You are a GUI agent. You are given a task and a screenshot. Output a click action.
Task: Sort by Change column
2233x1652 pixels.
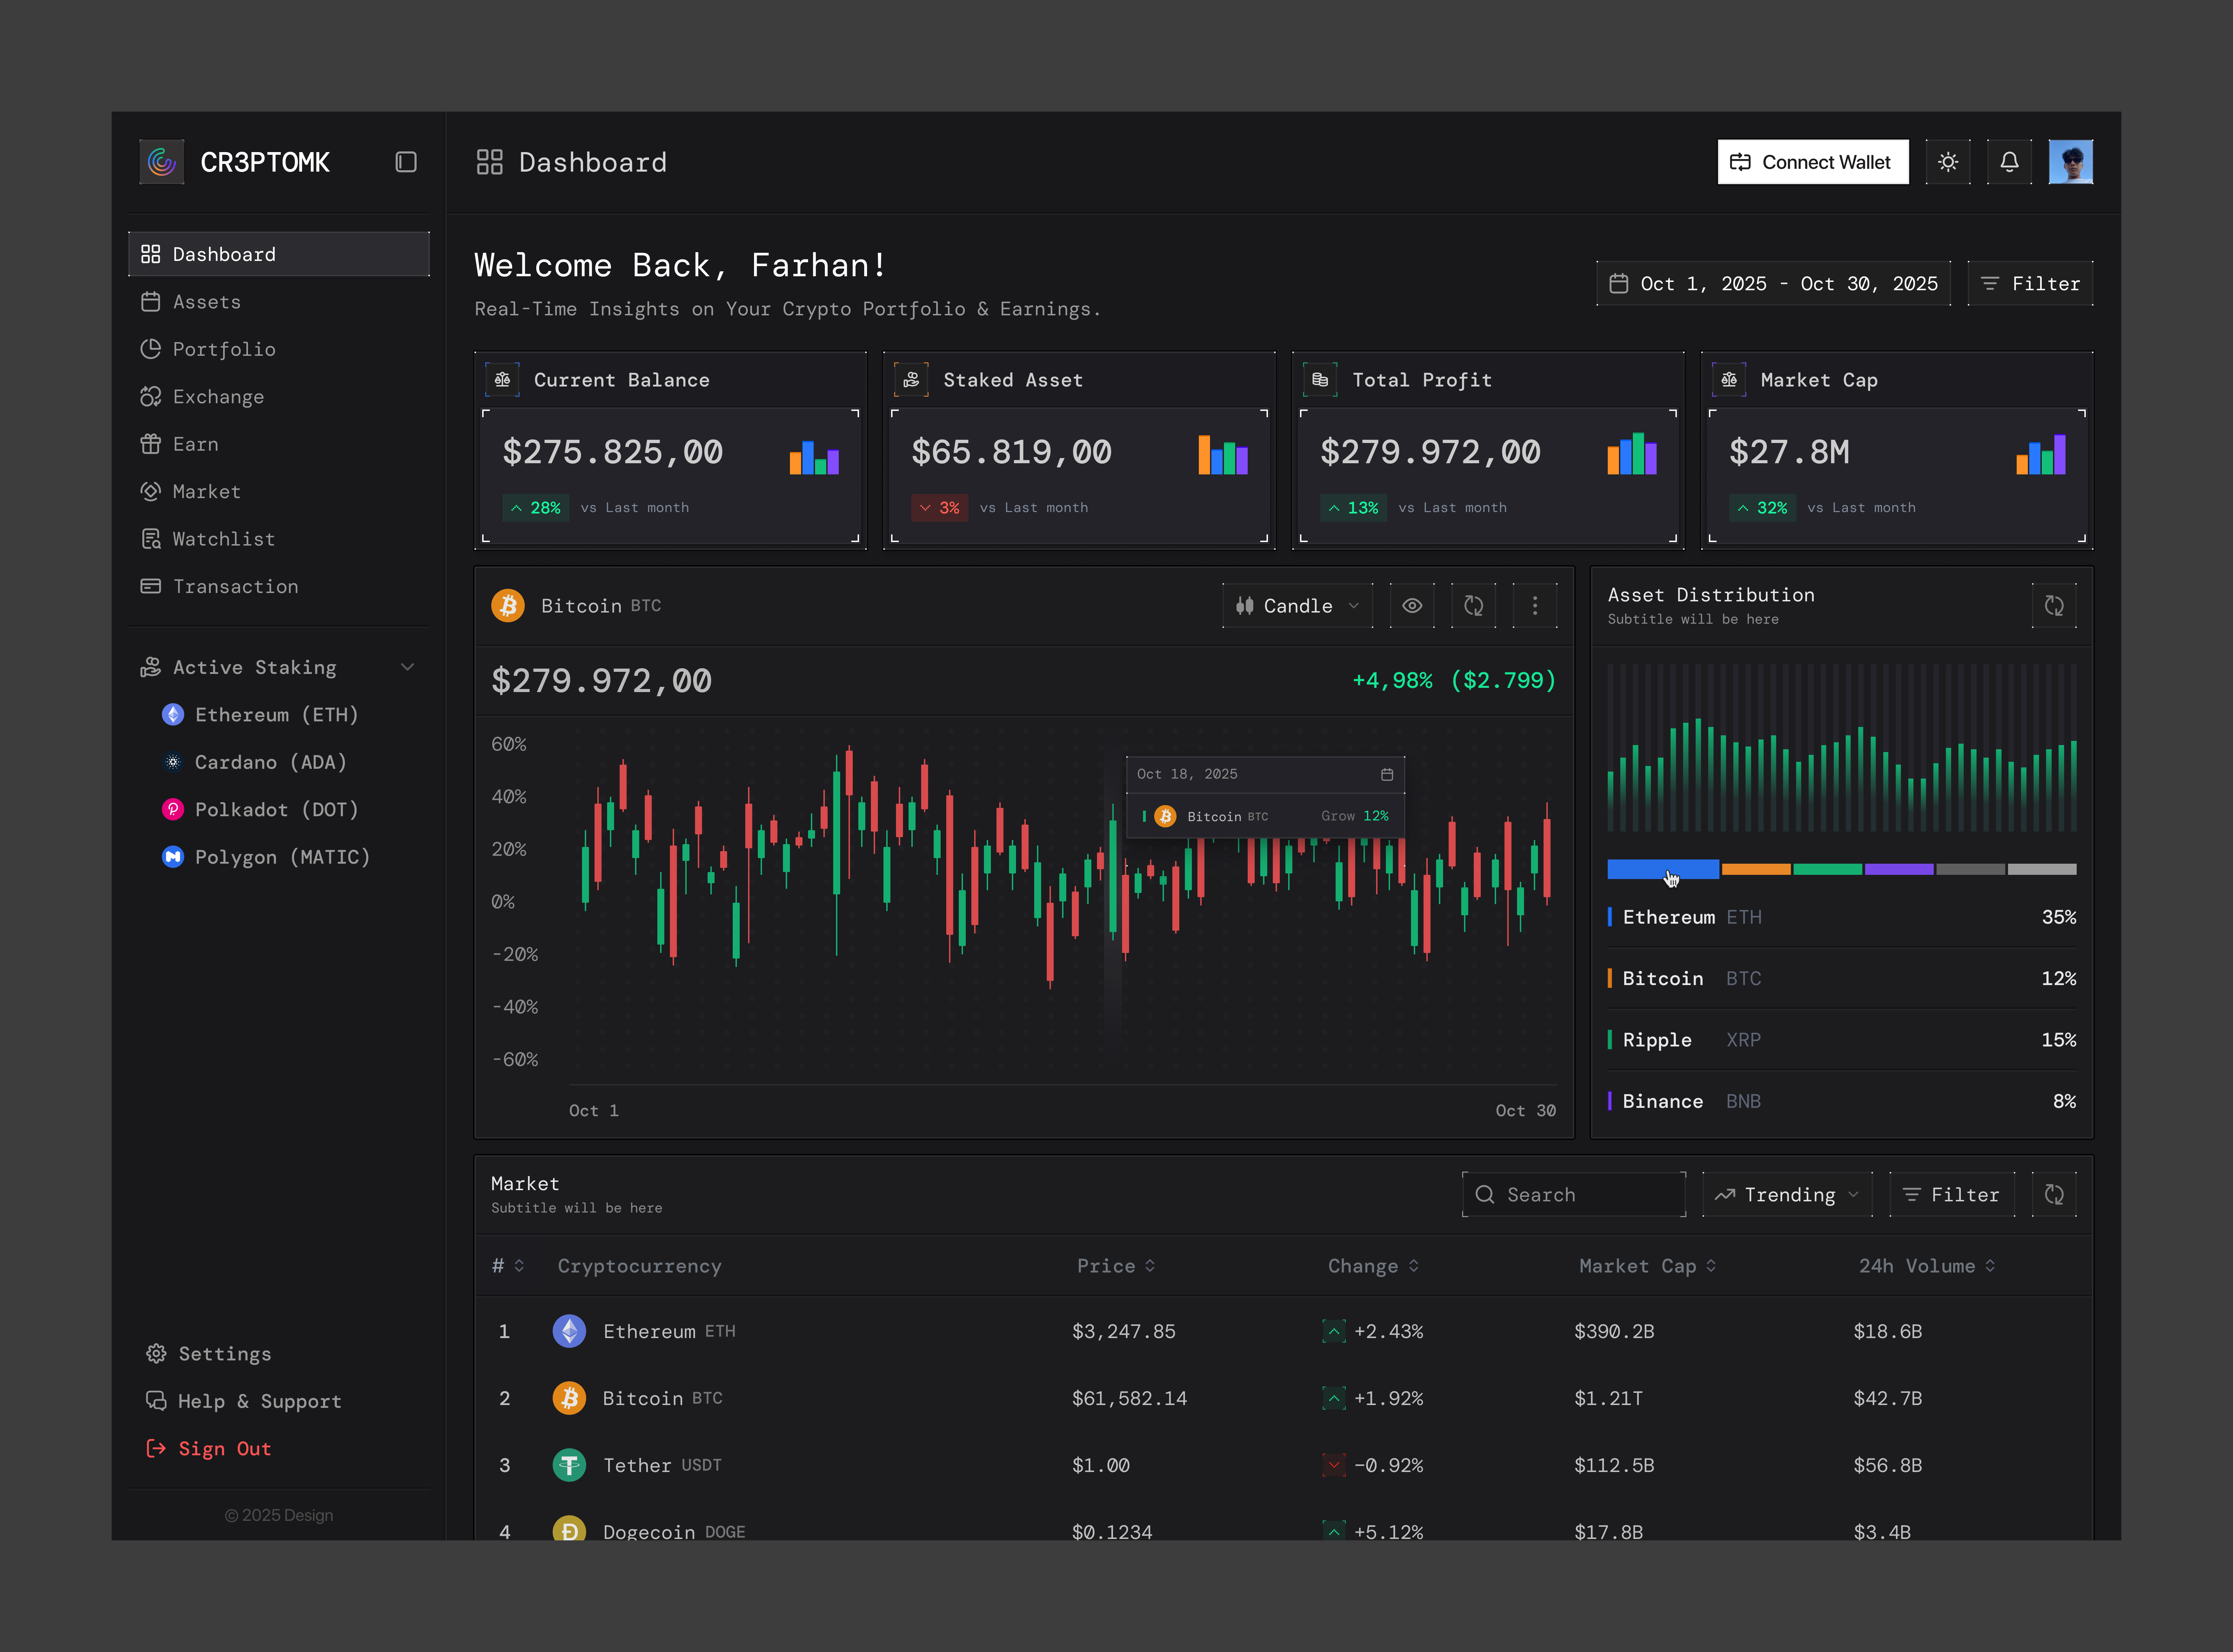tap(1373, 1266)
